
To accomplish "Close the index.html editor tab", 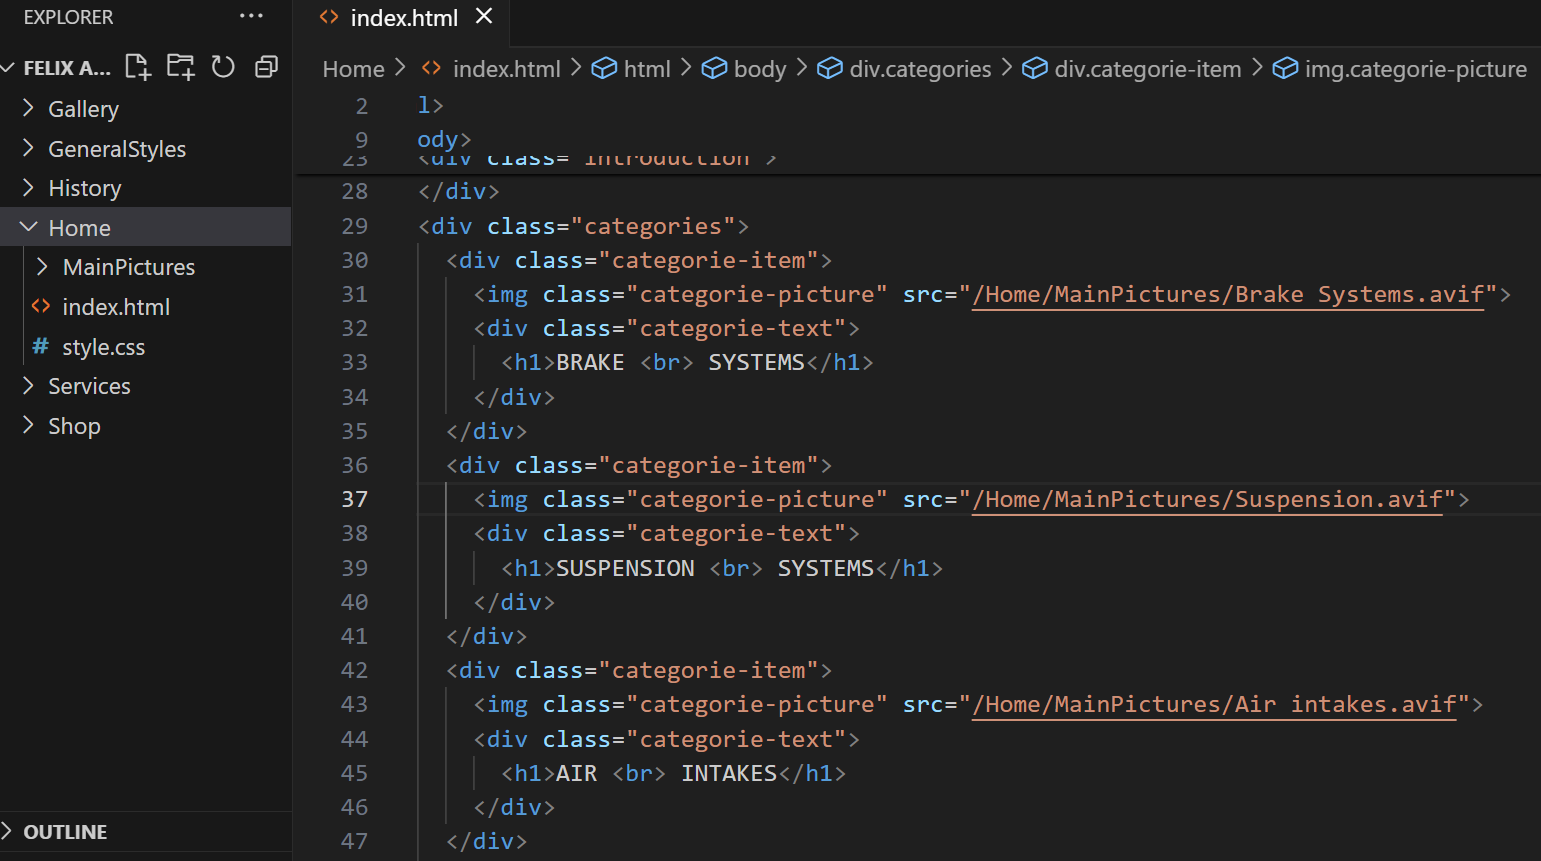I will coord(484,16).
